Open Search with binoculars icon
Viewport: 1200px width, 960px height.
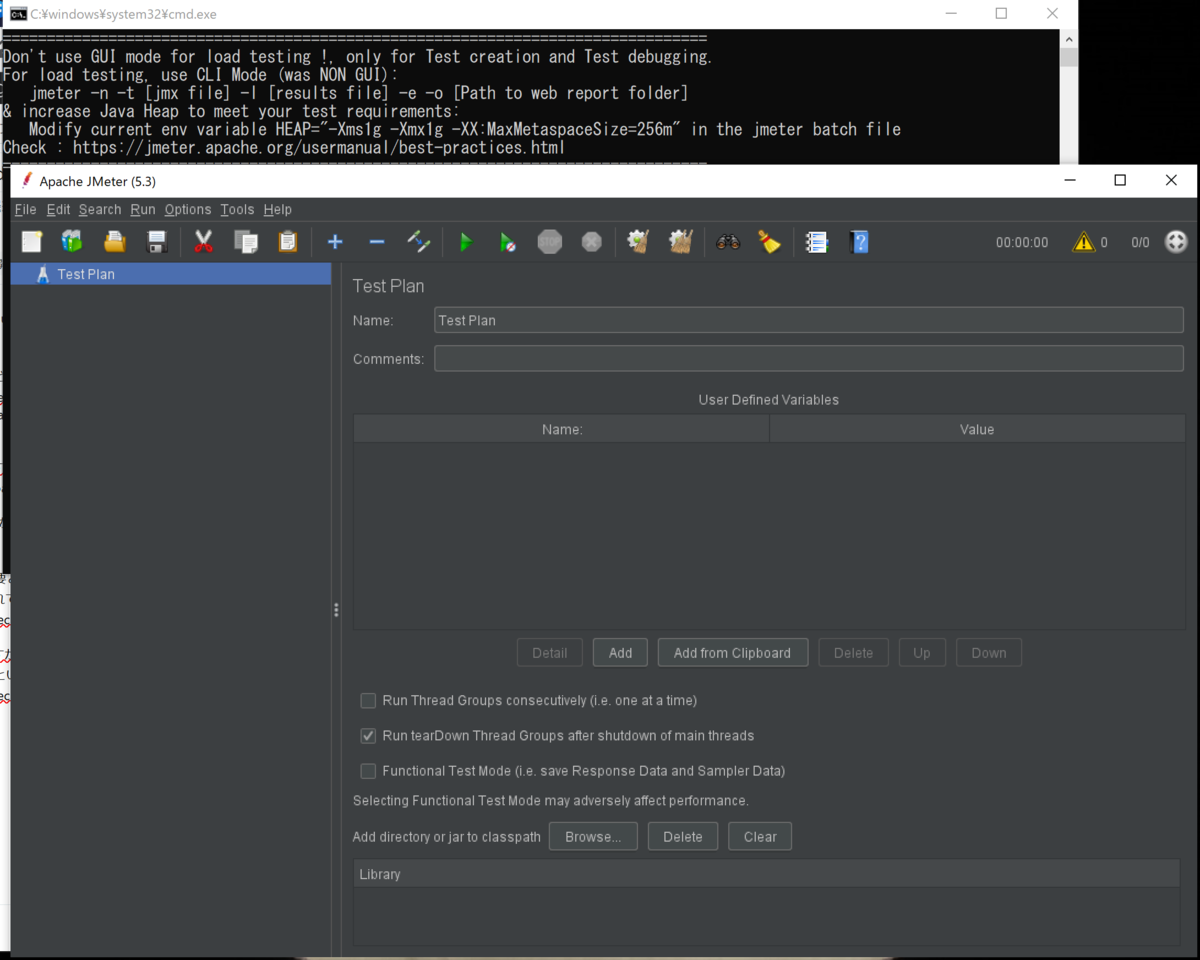[728, 242]
